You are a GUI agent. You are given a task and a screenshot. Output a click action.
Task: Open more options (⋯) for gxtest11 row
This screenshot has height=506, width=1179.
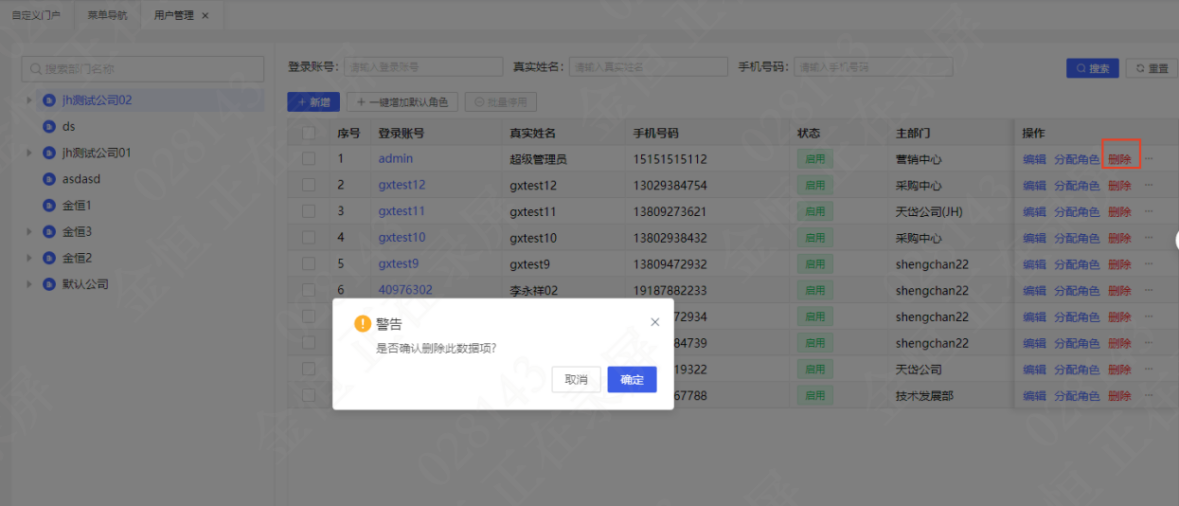pos(1148,211)
